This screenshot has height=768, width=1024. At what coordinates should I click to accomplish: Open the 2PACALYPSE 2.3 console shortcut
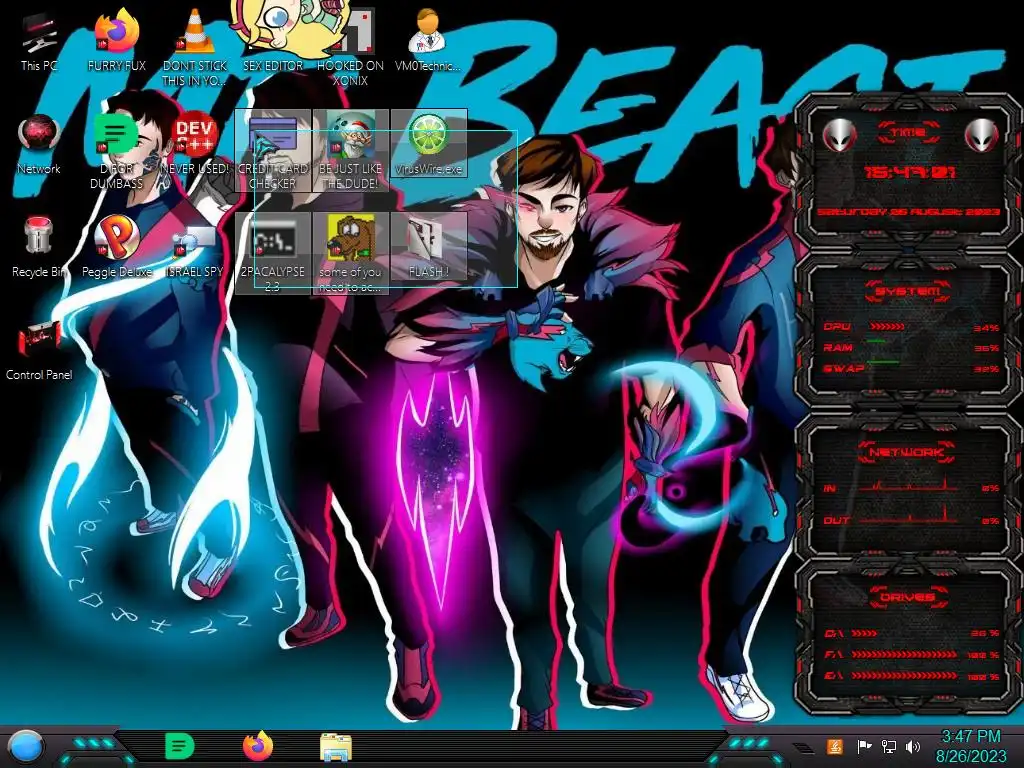[272, 253]
